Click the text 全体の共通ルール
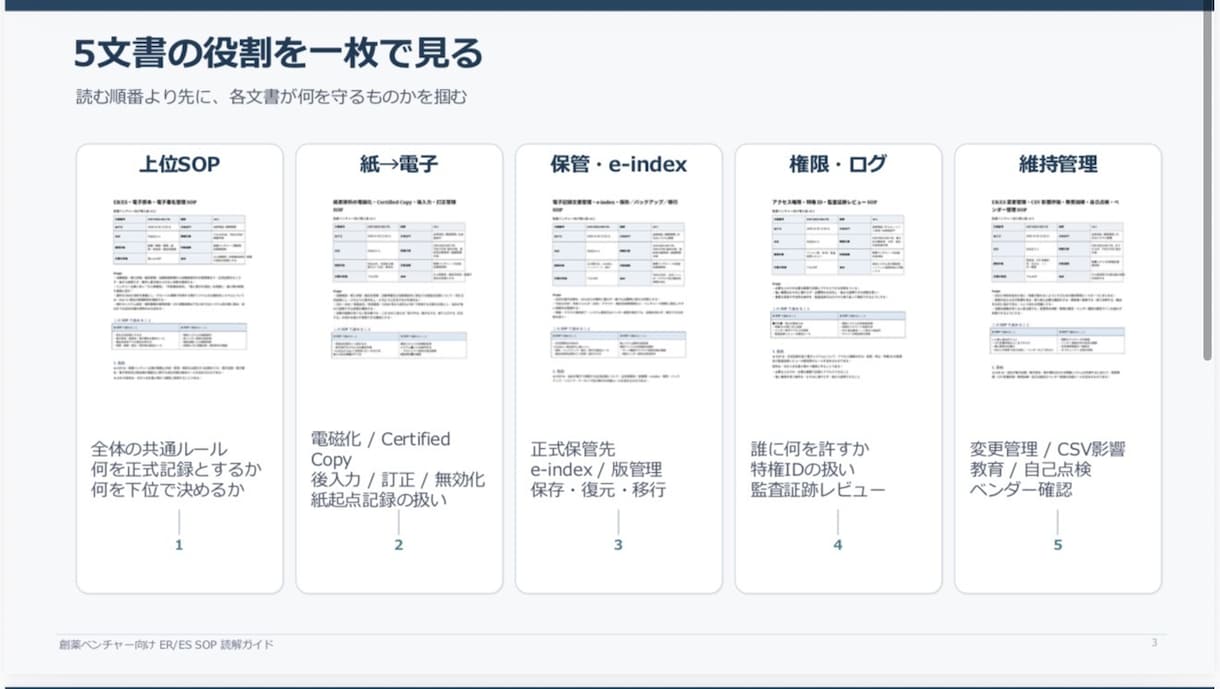This screenshot has width=1220, height=689. [159, 449]
